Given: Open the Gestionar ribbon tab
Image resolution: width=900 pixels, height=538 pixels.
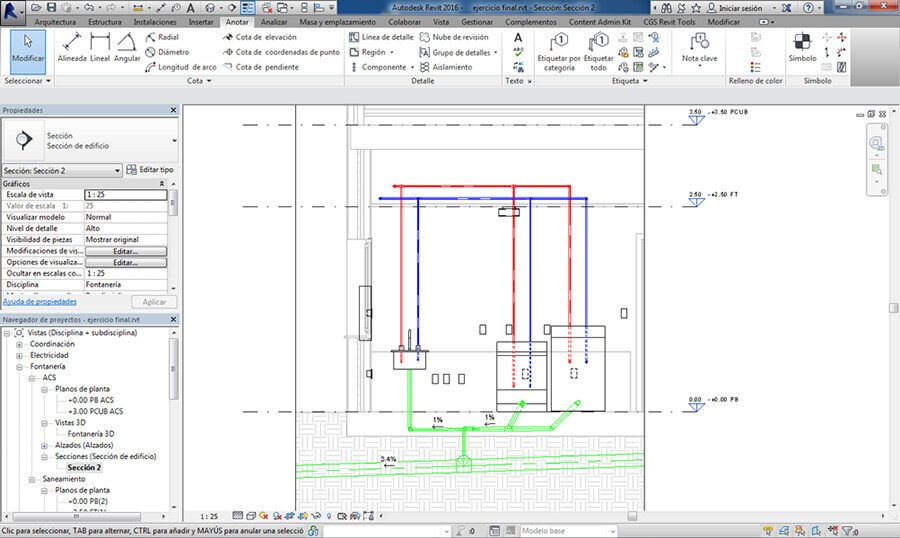Looking at the screenshot, I should click(477, 21).
